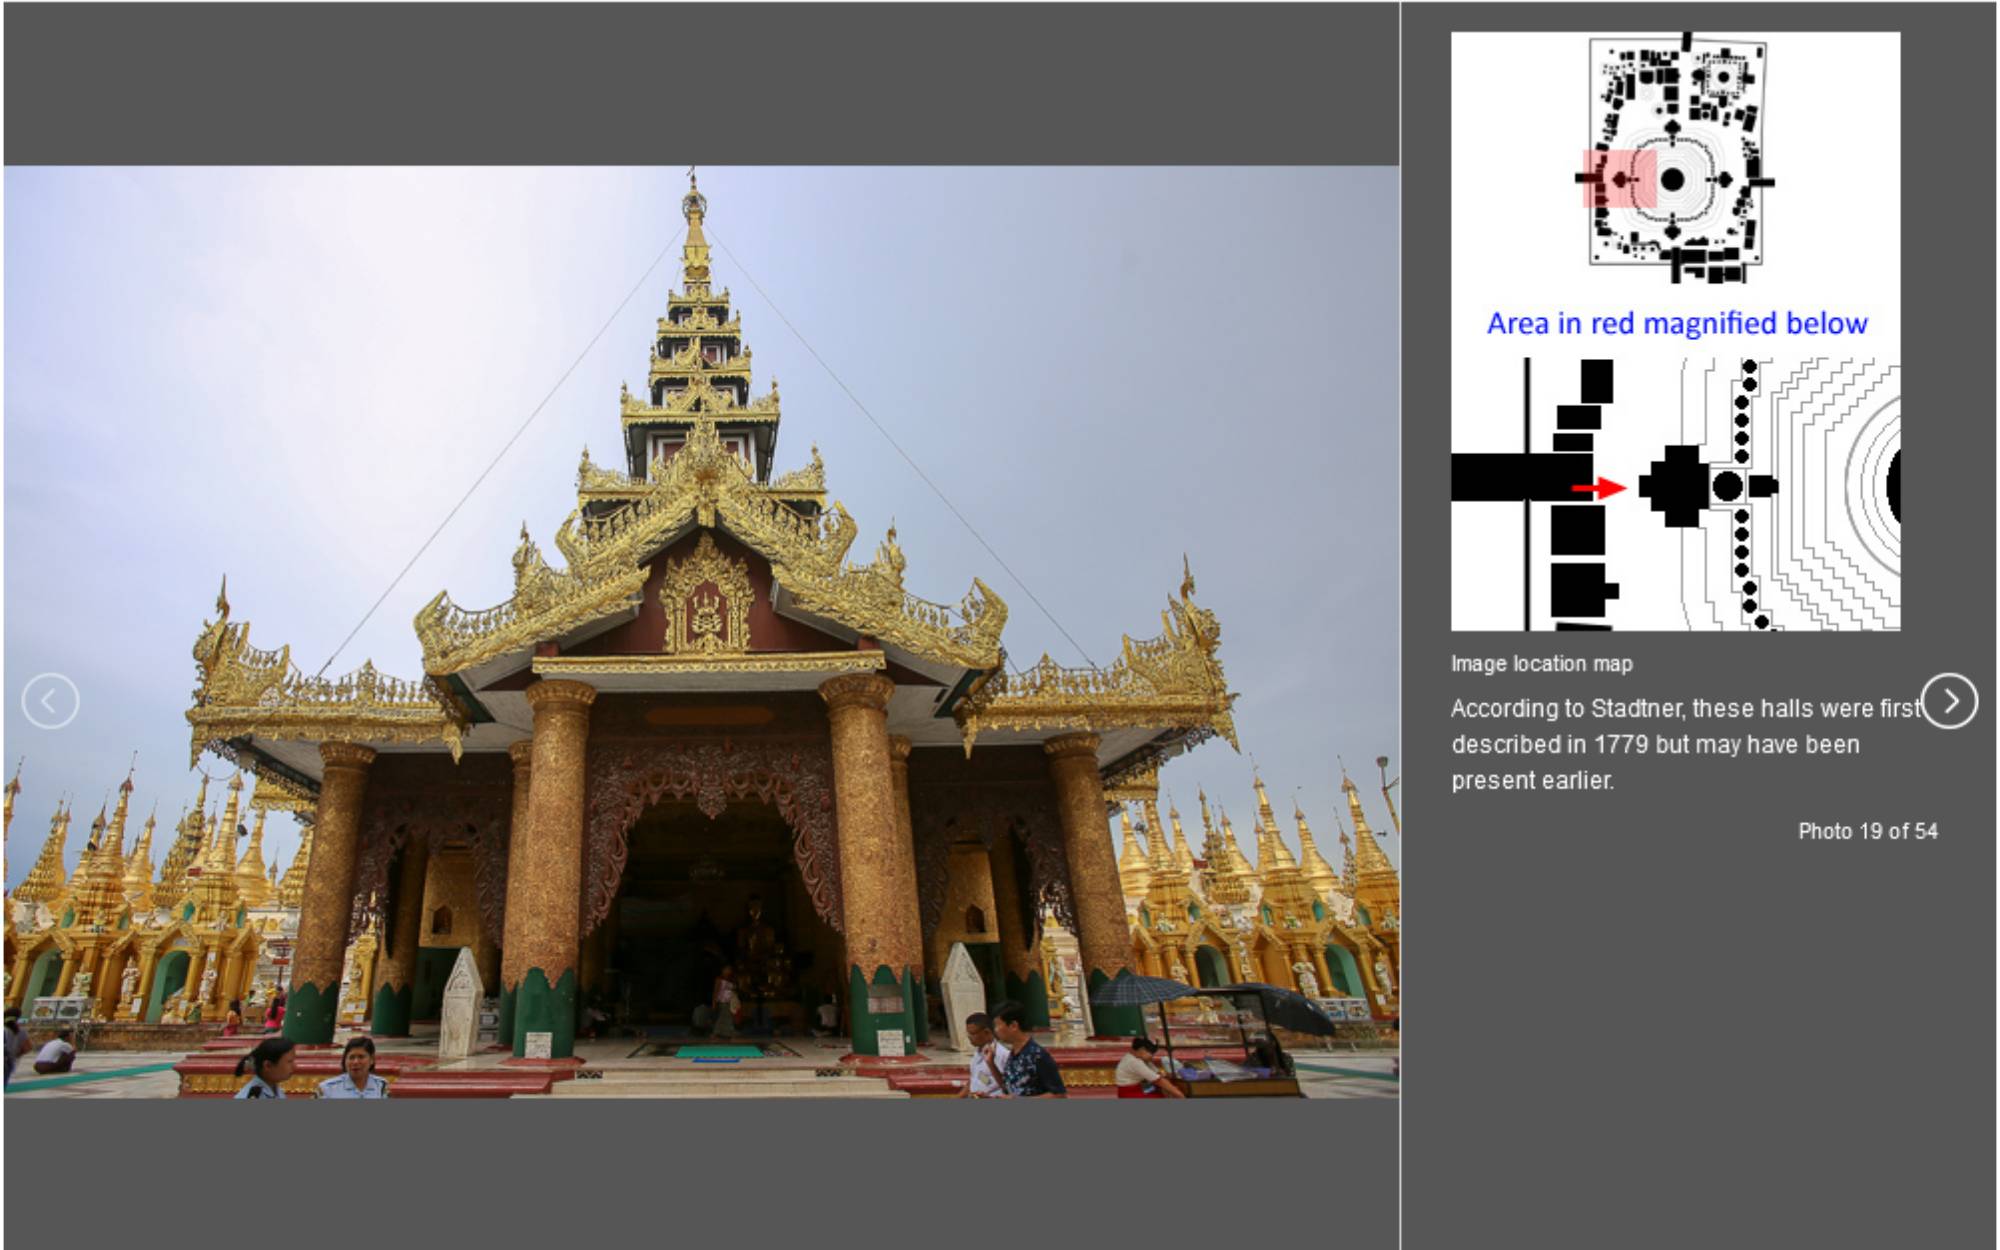Advance to the next photo with the right arrow
Screen dimensions: 2000x1250
1949,701
